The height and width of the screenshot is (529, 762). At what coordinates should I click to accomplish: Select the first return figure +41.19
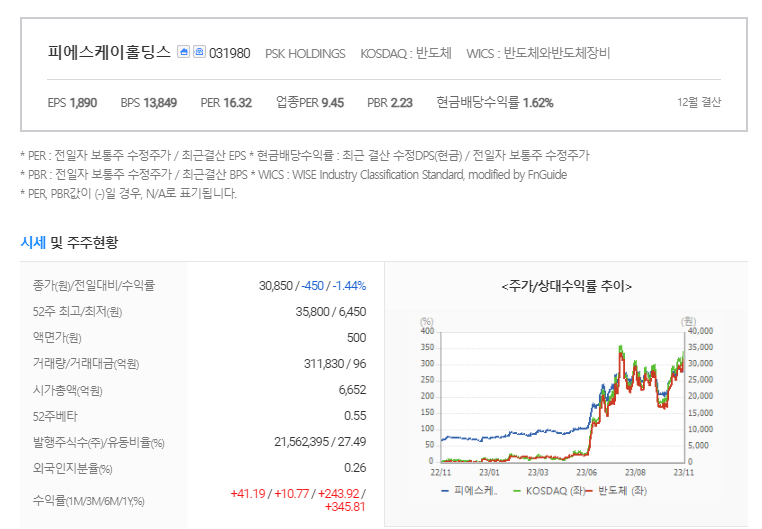tap(248, 494)
